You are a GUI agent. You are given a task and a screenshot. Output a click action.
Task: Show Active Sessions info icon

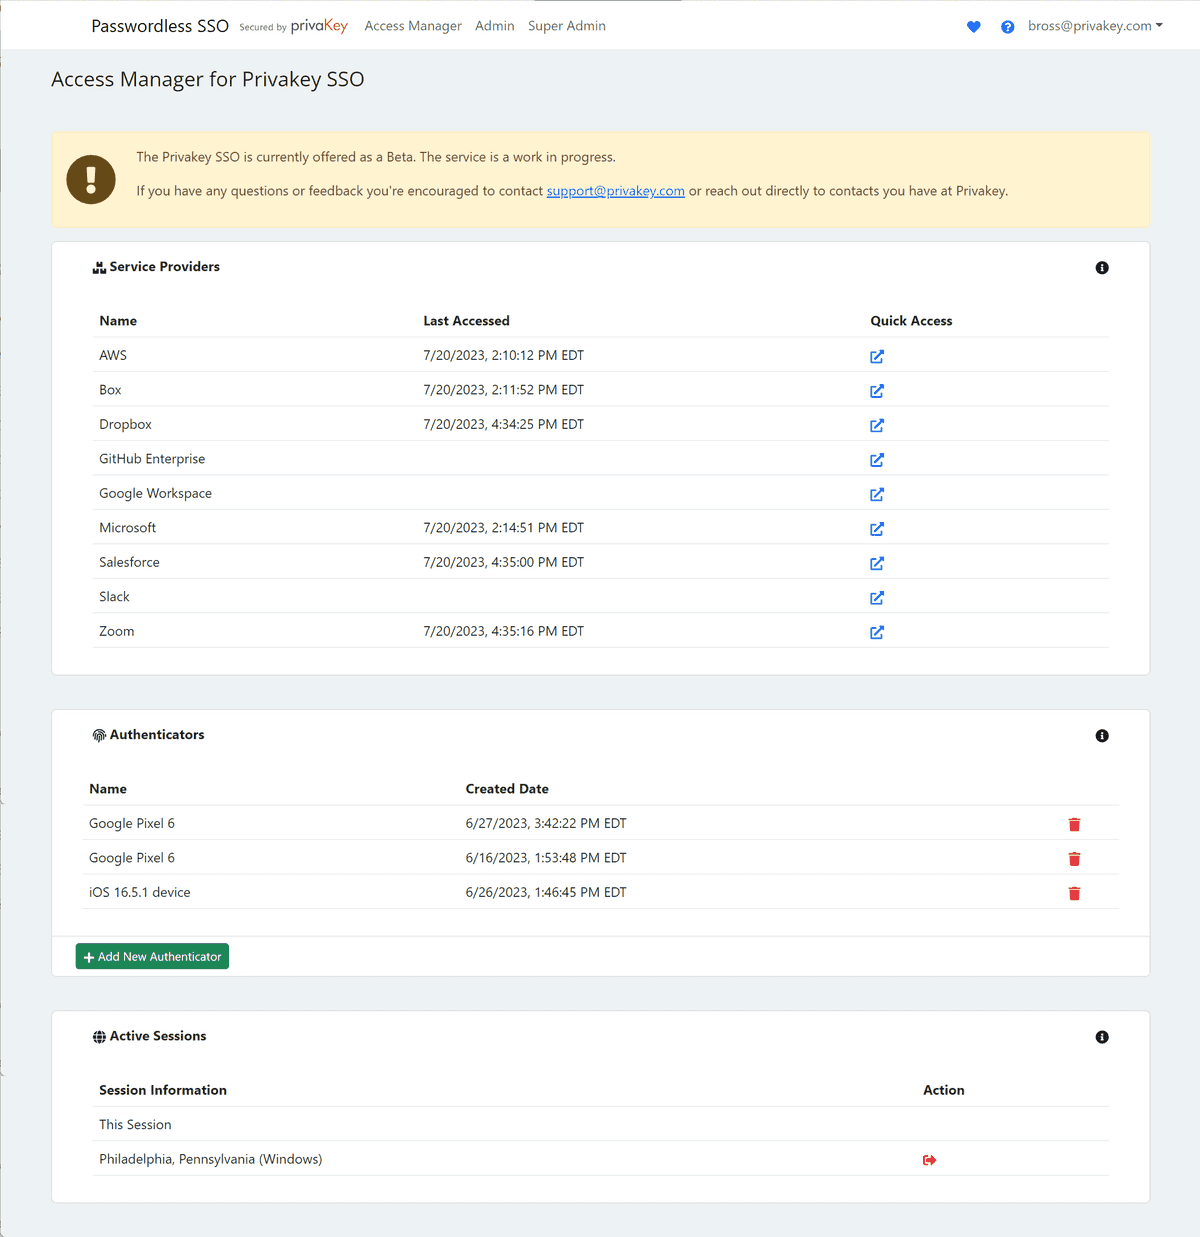tap(1102, 1037)
